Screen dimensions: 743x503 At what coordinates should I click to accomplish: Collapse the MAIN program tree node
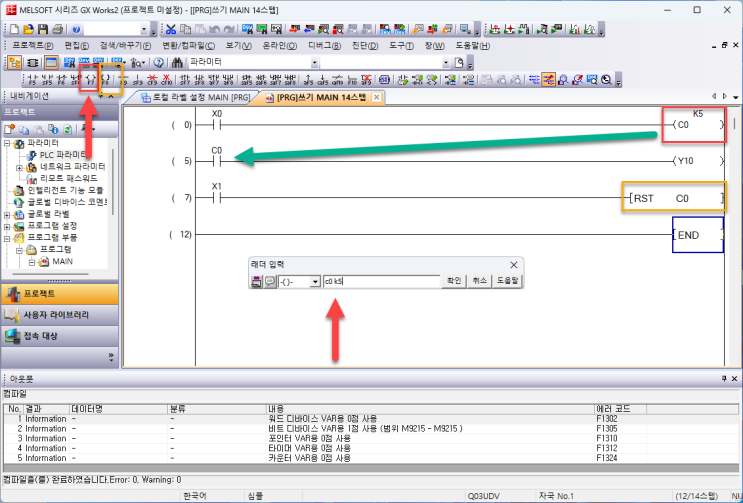[x=32, y=262]
